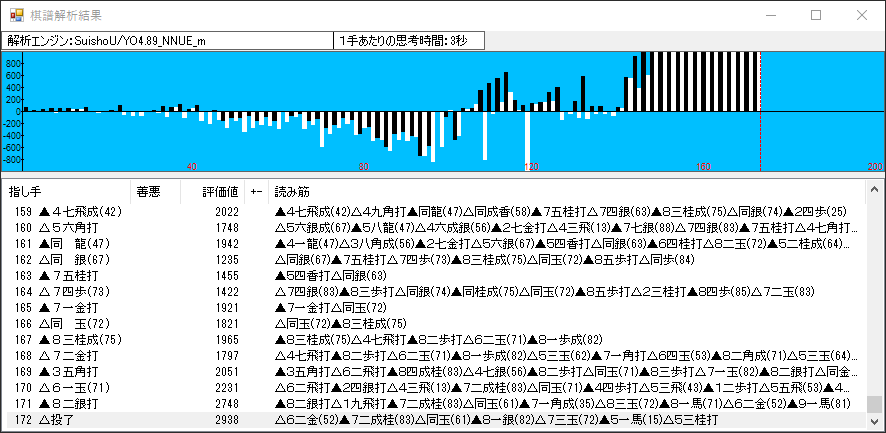Select row 167 ▲8三桂成(75)
886x433 pixels.
[433, 340]
